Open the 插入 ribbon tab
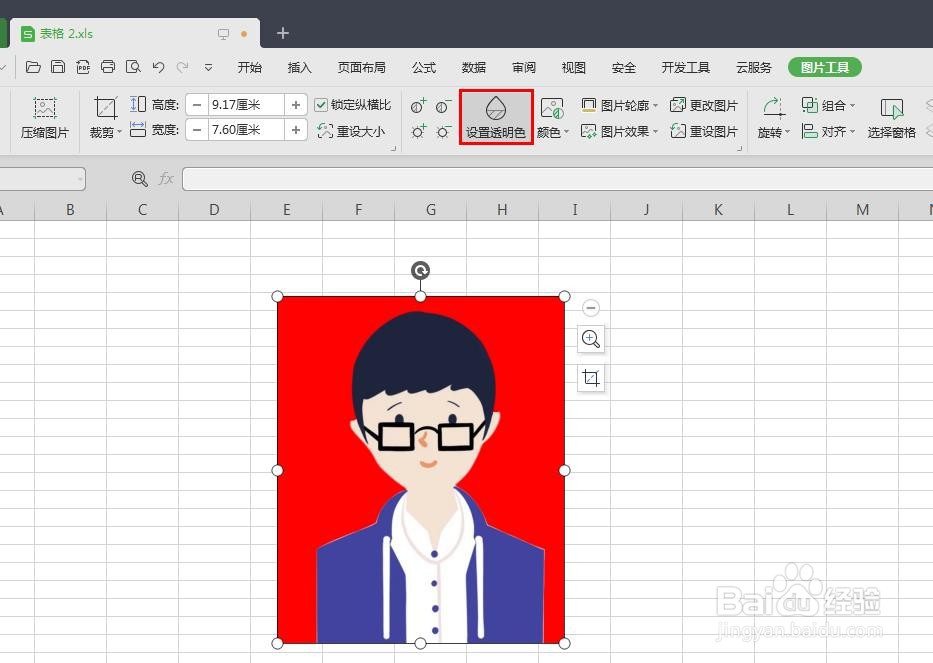The width and height of the screenshot is (933, 663). pos(299,68)
